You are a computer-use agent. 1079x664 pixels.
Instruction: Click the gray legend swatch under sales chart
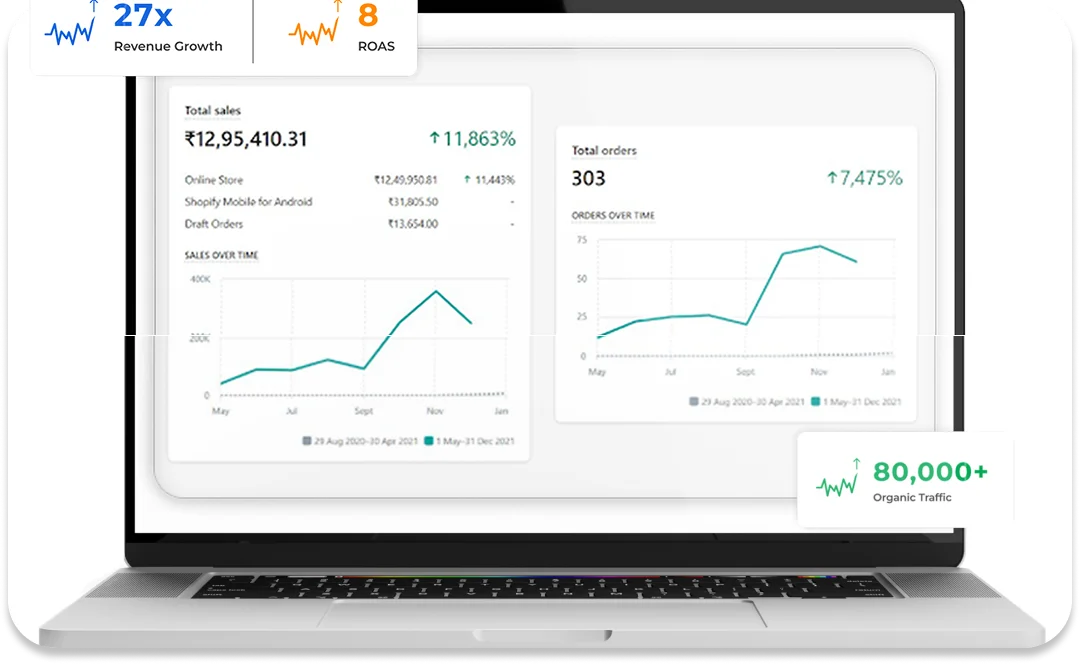(307, 440)
